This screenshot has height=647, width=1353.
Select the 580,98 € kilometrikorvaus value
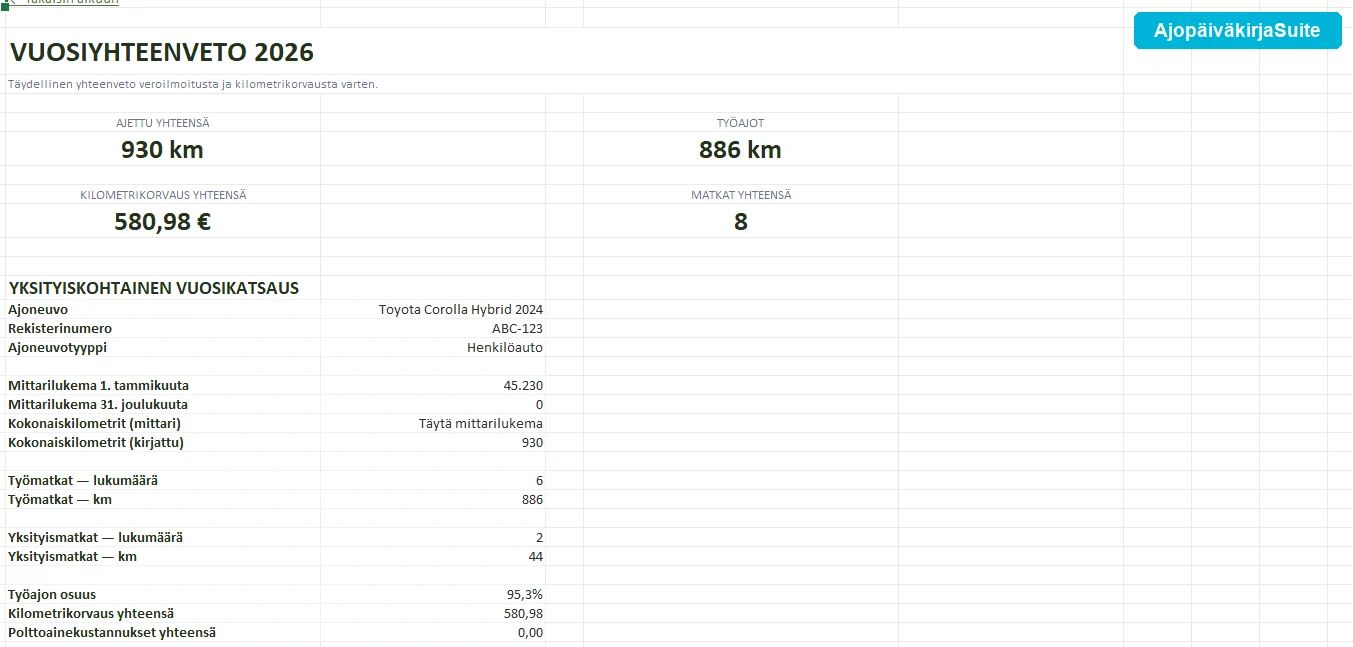162,221
